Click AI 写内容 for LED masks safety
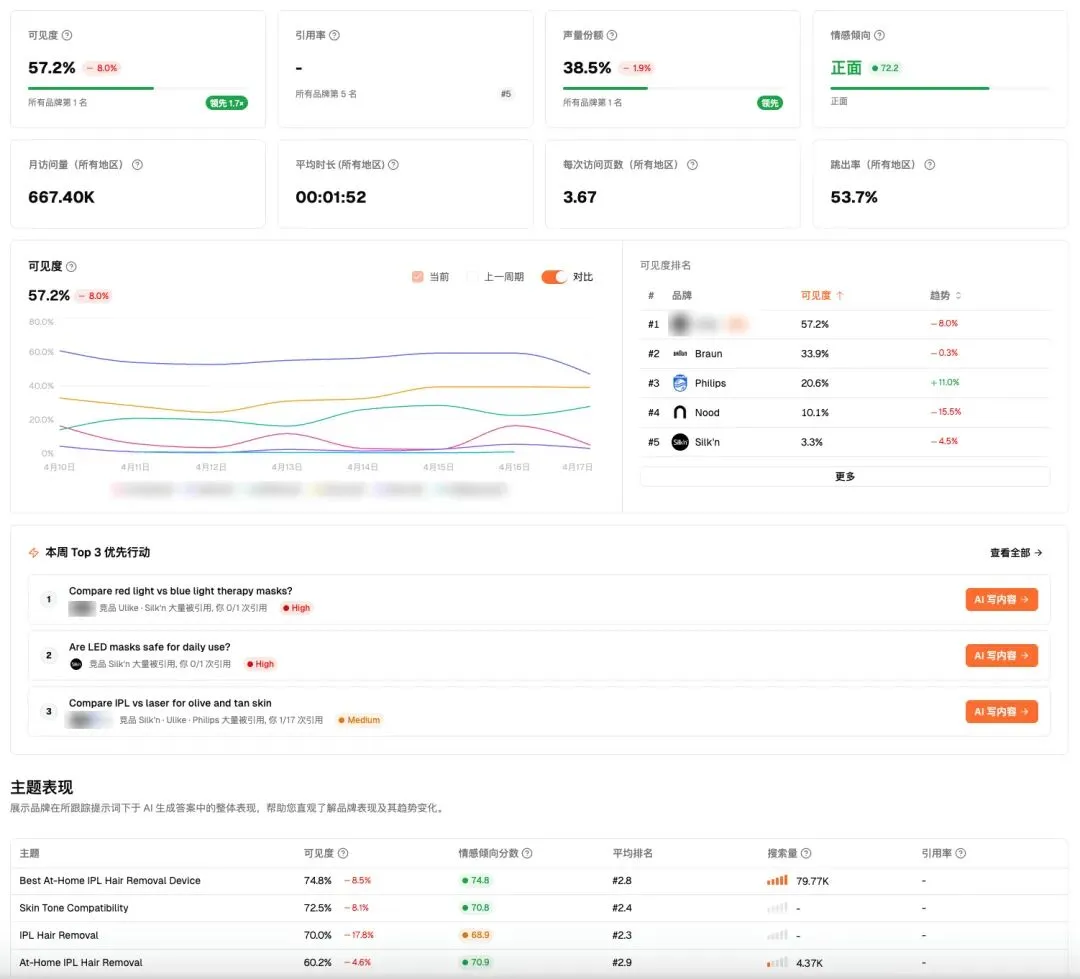 1001,655
